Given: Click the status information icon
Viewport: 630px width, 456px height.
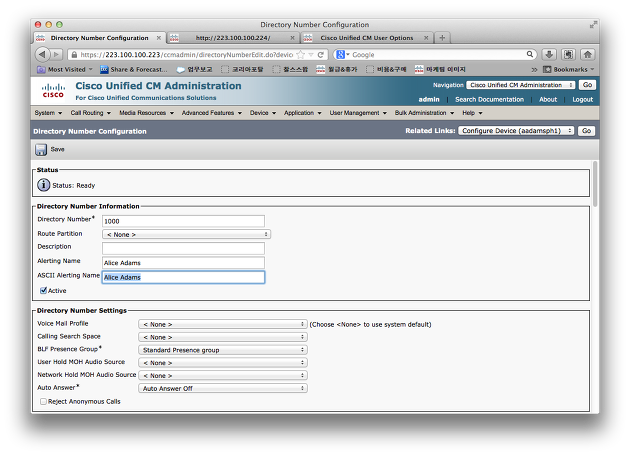Looking at the screenshot, I should point(43,185).
